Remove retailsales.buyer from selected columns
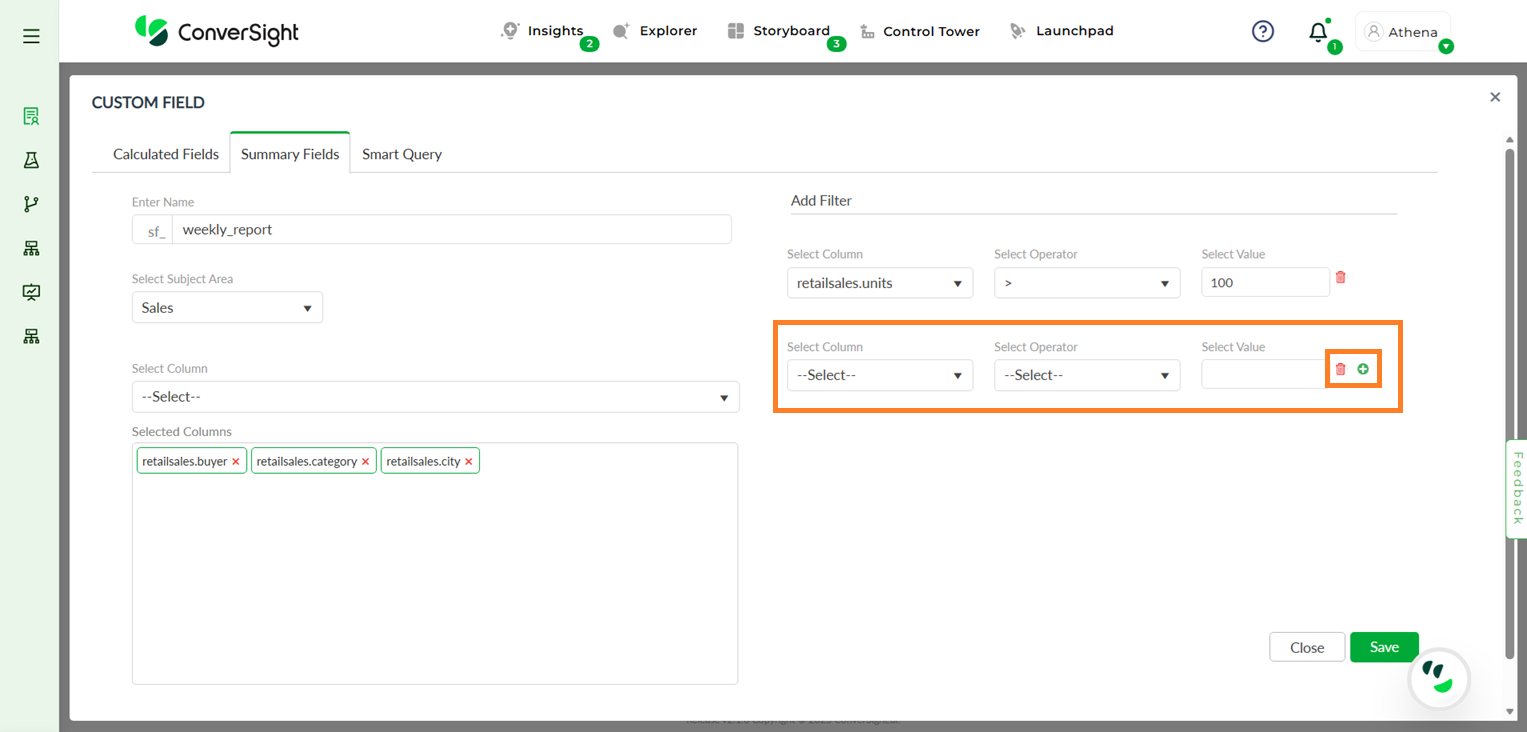 [236, 462]
